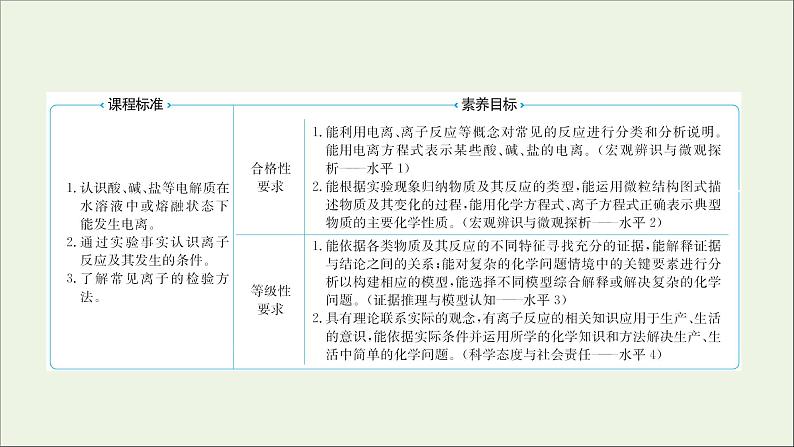Click the 素养目标 header label

tap(489, 105)
